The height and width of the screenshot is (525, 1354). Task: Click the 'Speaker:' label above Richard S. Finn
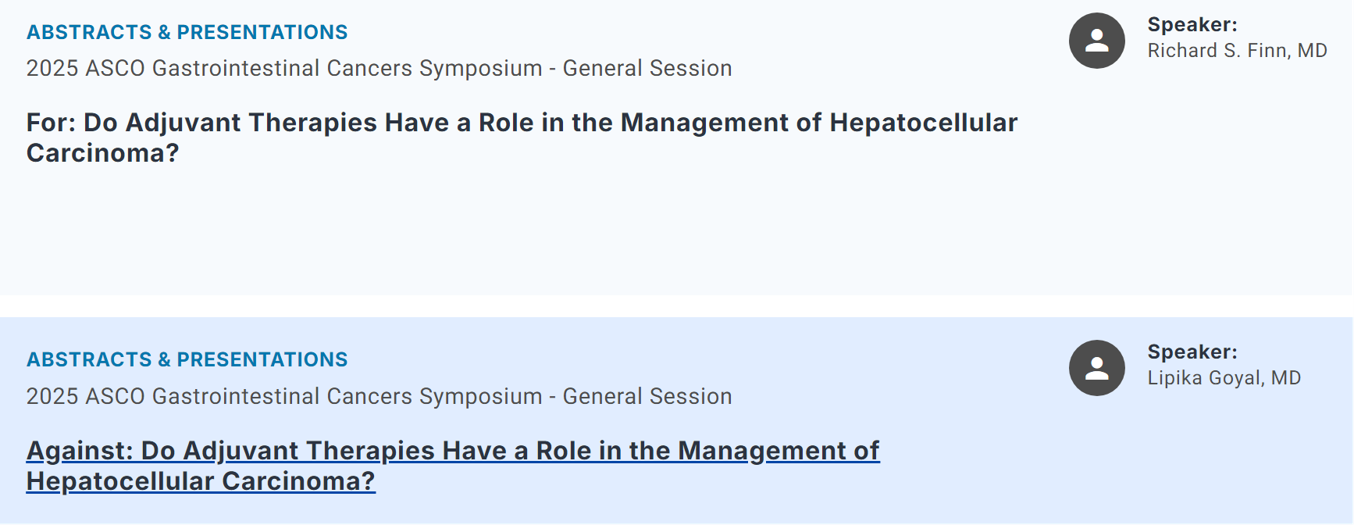[x=1192, y=25]
